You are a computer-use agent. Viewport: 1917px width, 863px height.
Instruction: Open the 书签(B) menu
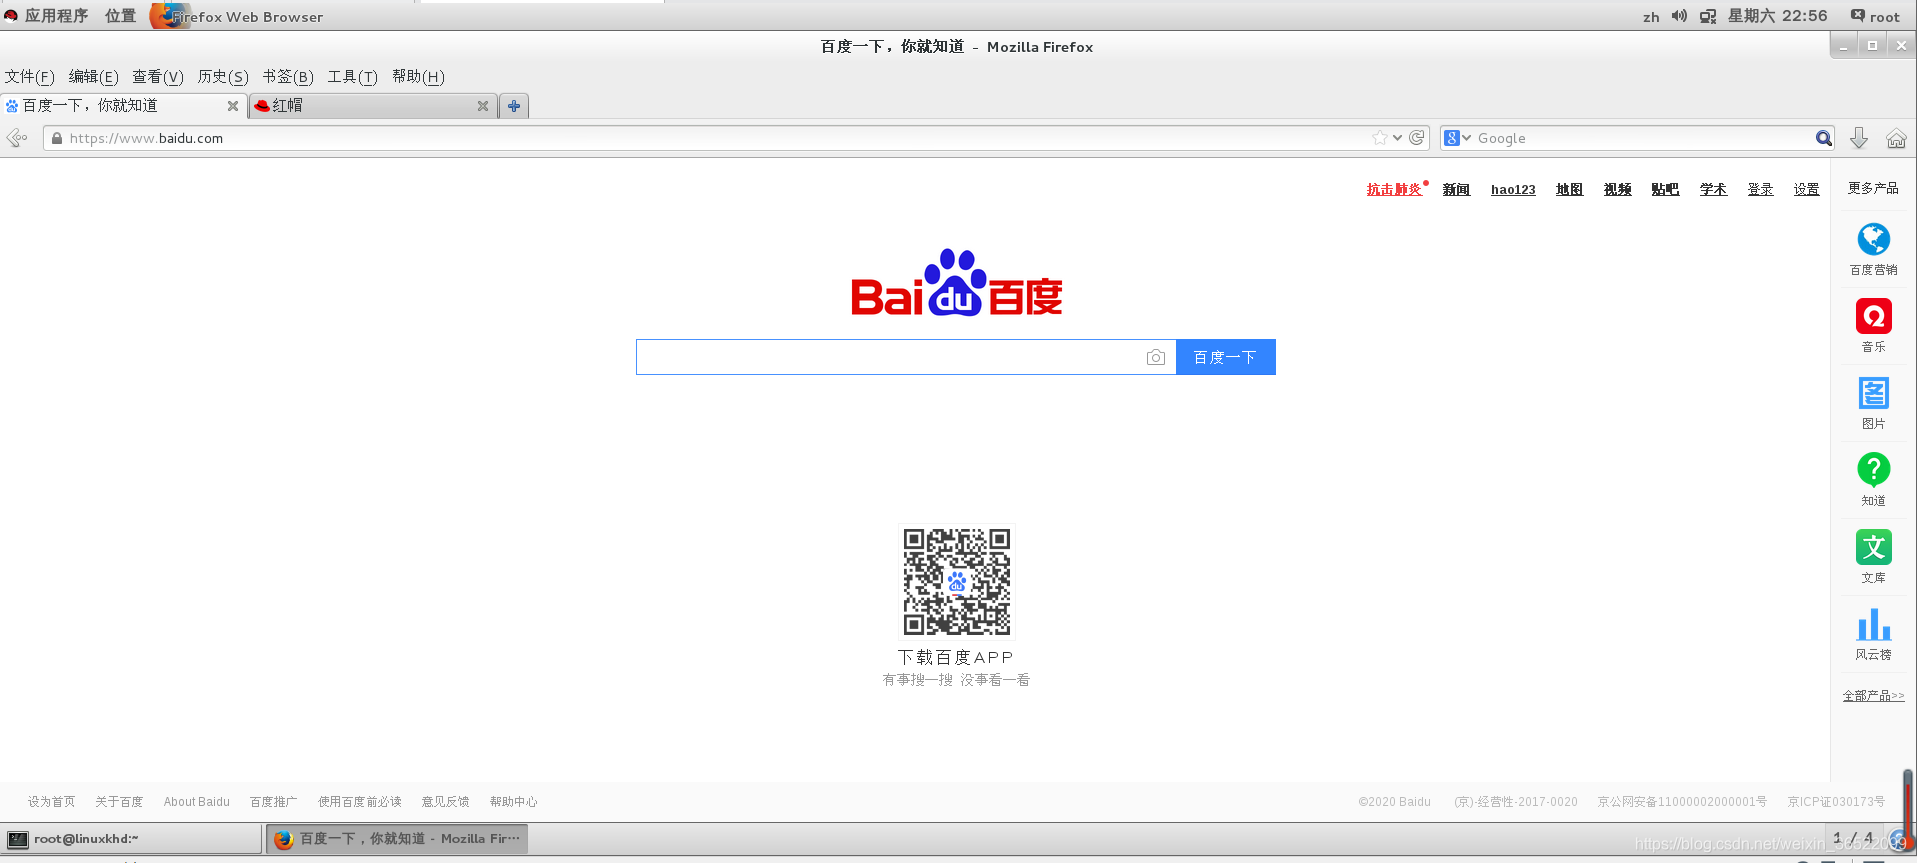(x=288, y=77)
